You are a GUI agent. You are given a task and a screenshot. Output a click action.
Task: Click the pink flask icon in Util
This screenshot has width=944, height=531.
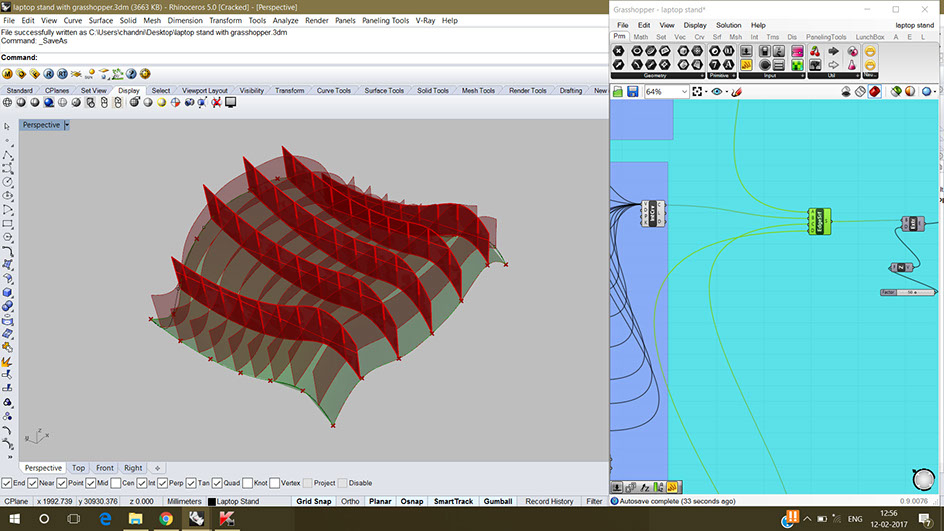pyautogui.click(x=852, y=64)
